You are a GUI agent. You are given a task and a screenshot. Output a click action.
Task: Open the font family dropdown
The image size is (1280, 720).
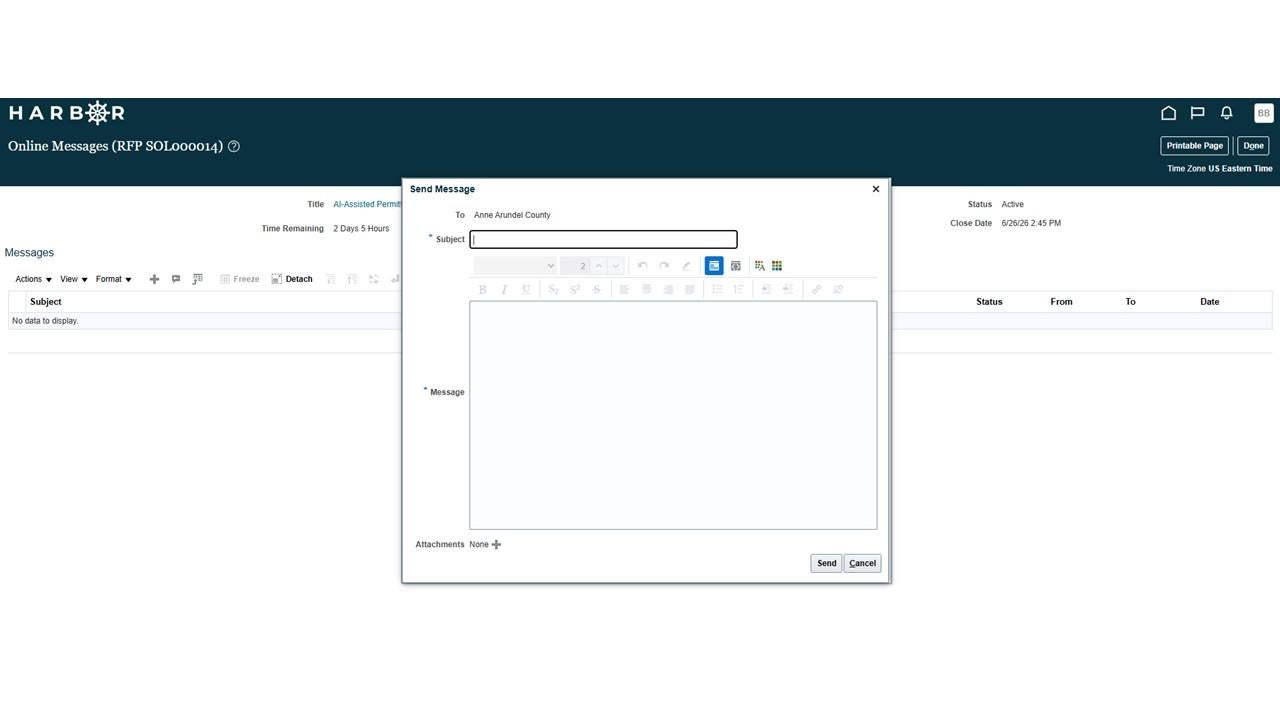[514, 265]
